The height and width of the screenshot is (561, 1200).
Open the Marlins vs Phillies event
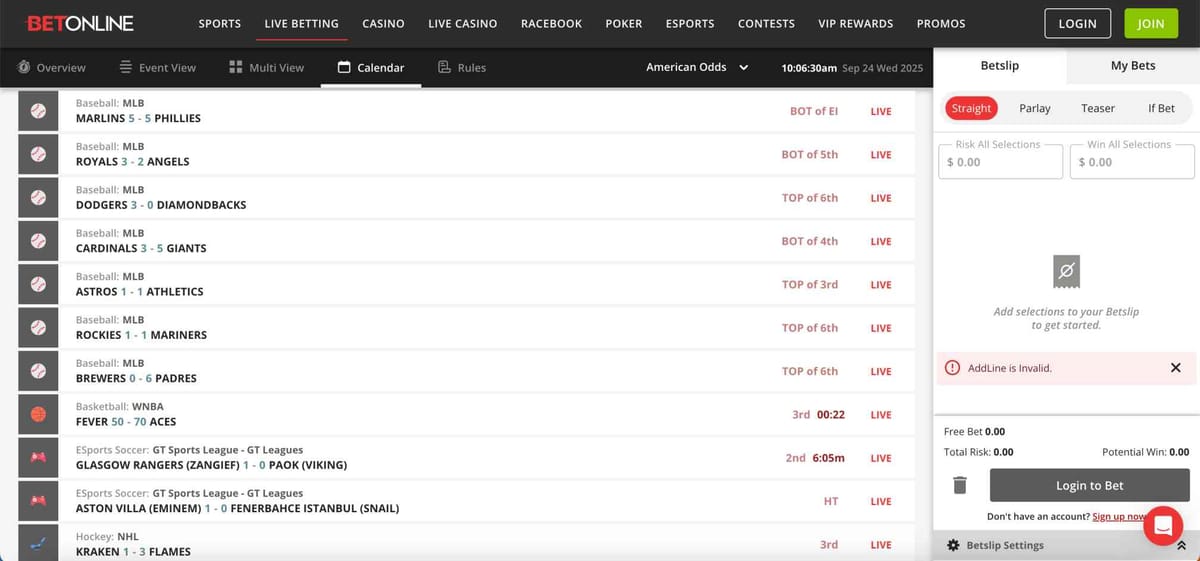click(x=466, y=111)
